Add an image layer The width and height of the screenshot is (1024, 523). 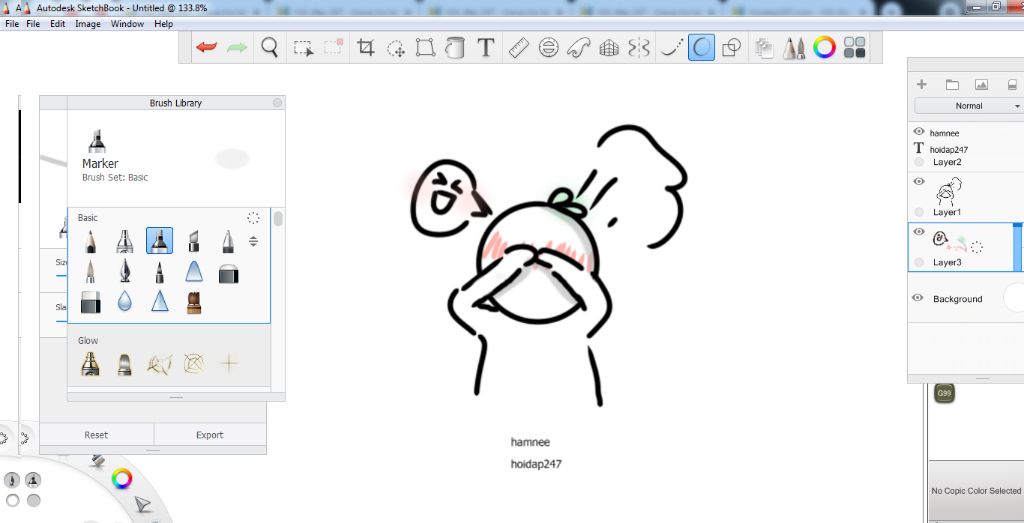click(981, 84)
